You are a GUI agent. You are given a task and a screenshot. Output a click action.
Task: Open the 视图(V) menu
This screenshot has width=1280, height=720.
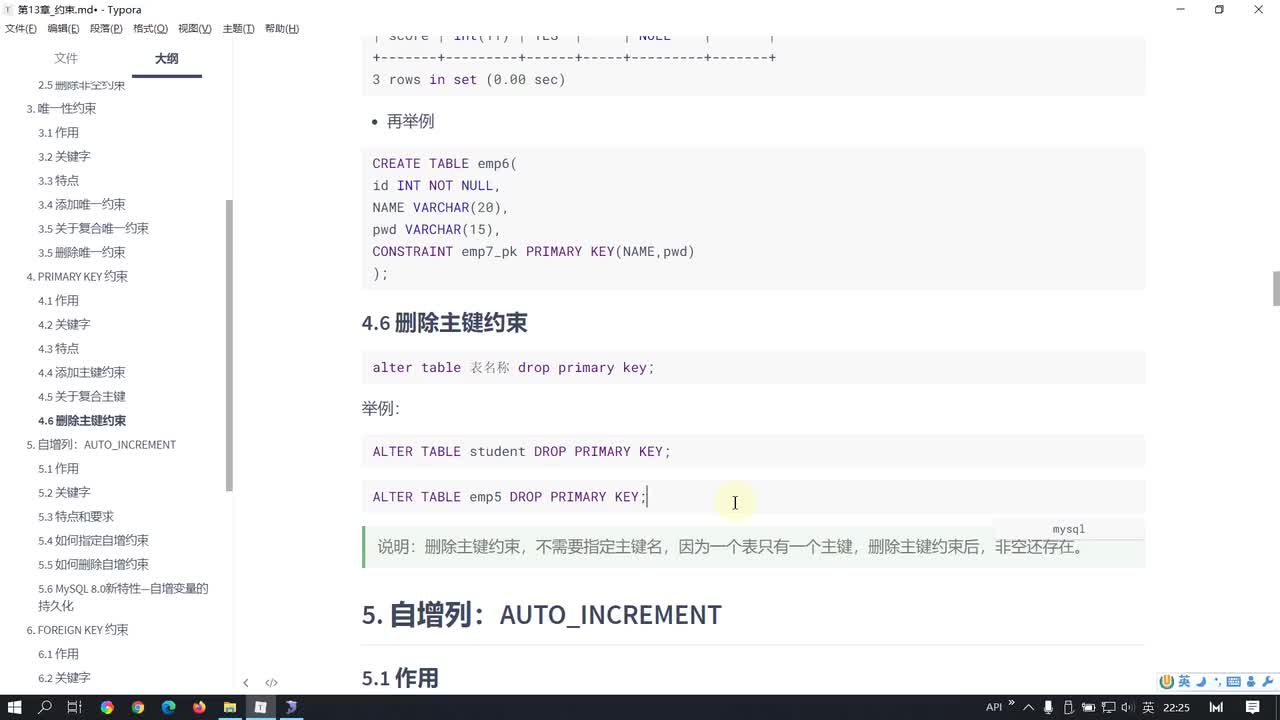[x=194, y=28]
